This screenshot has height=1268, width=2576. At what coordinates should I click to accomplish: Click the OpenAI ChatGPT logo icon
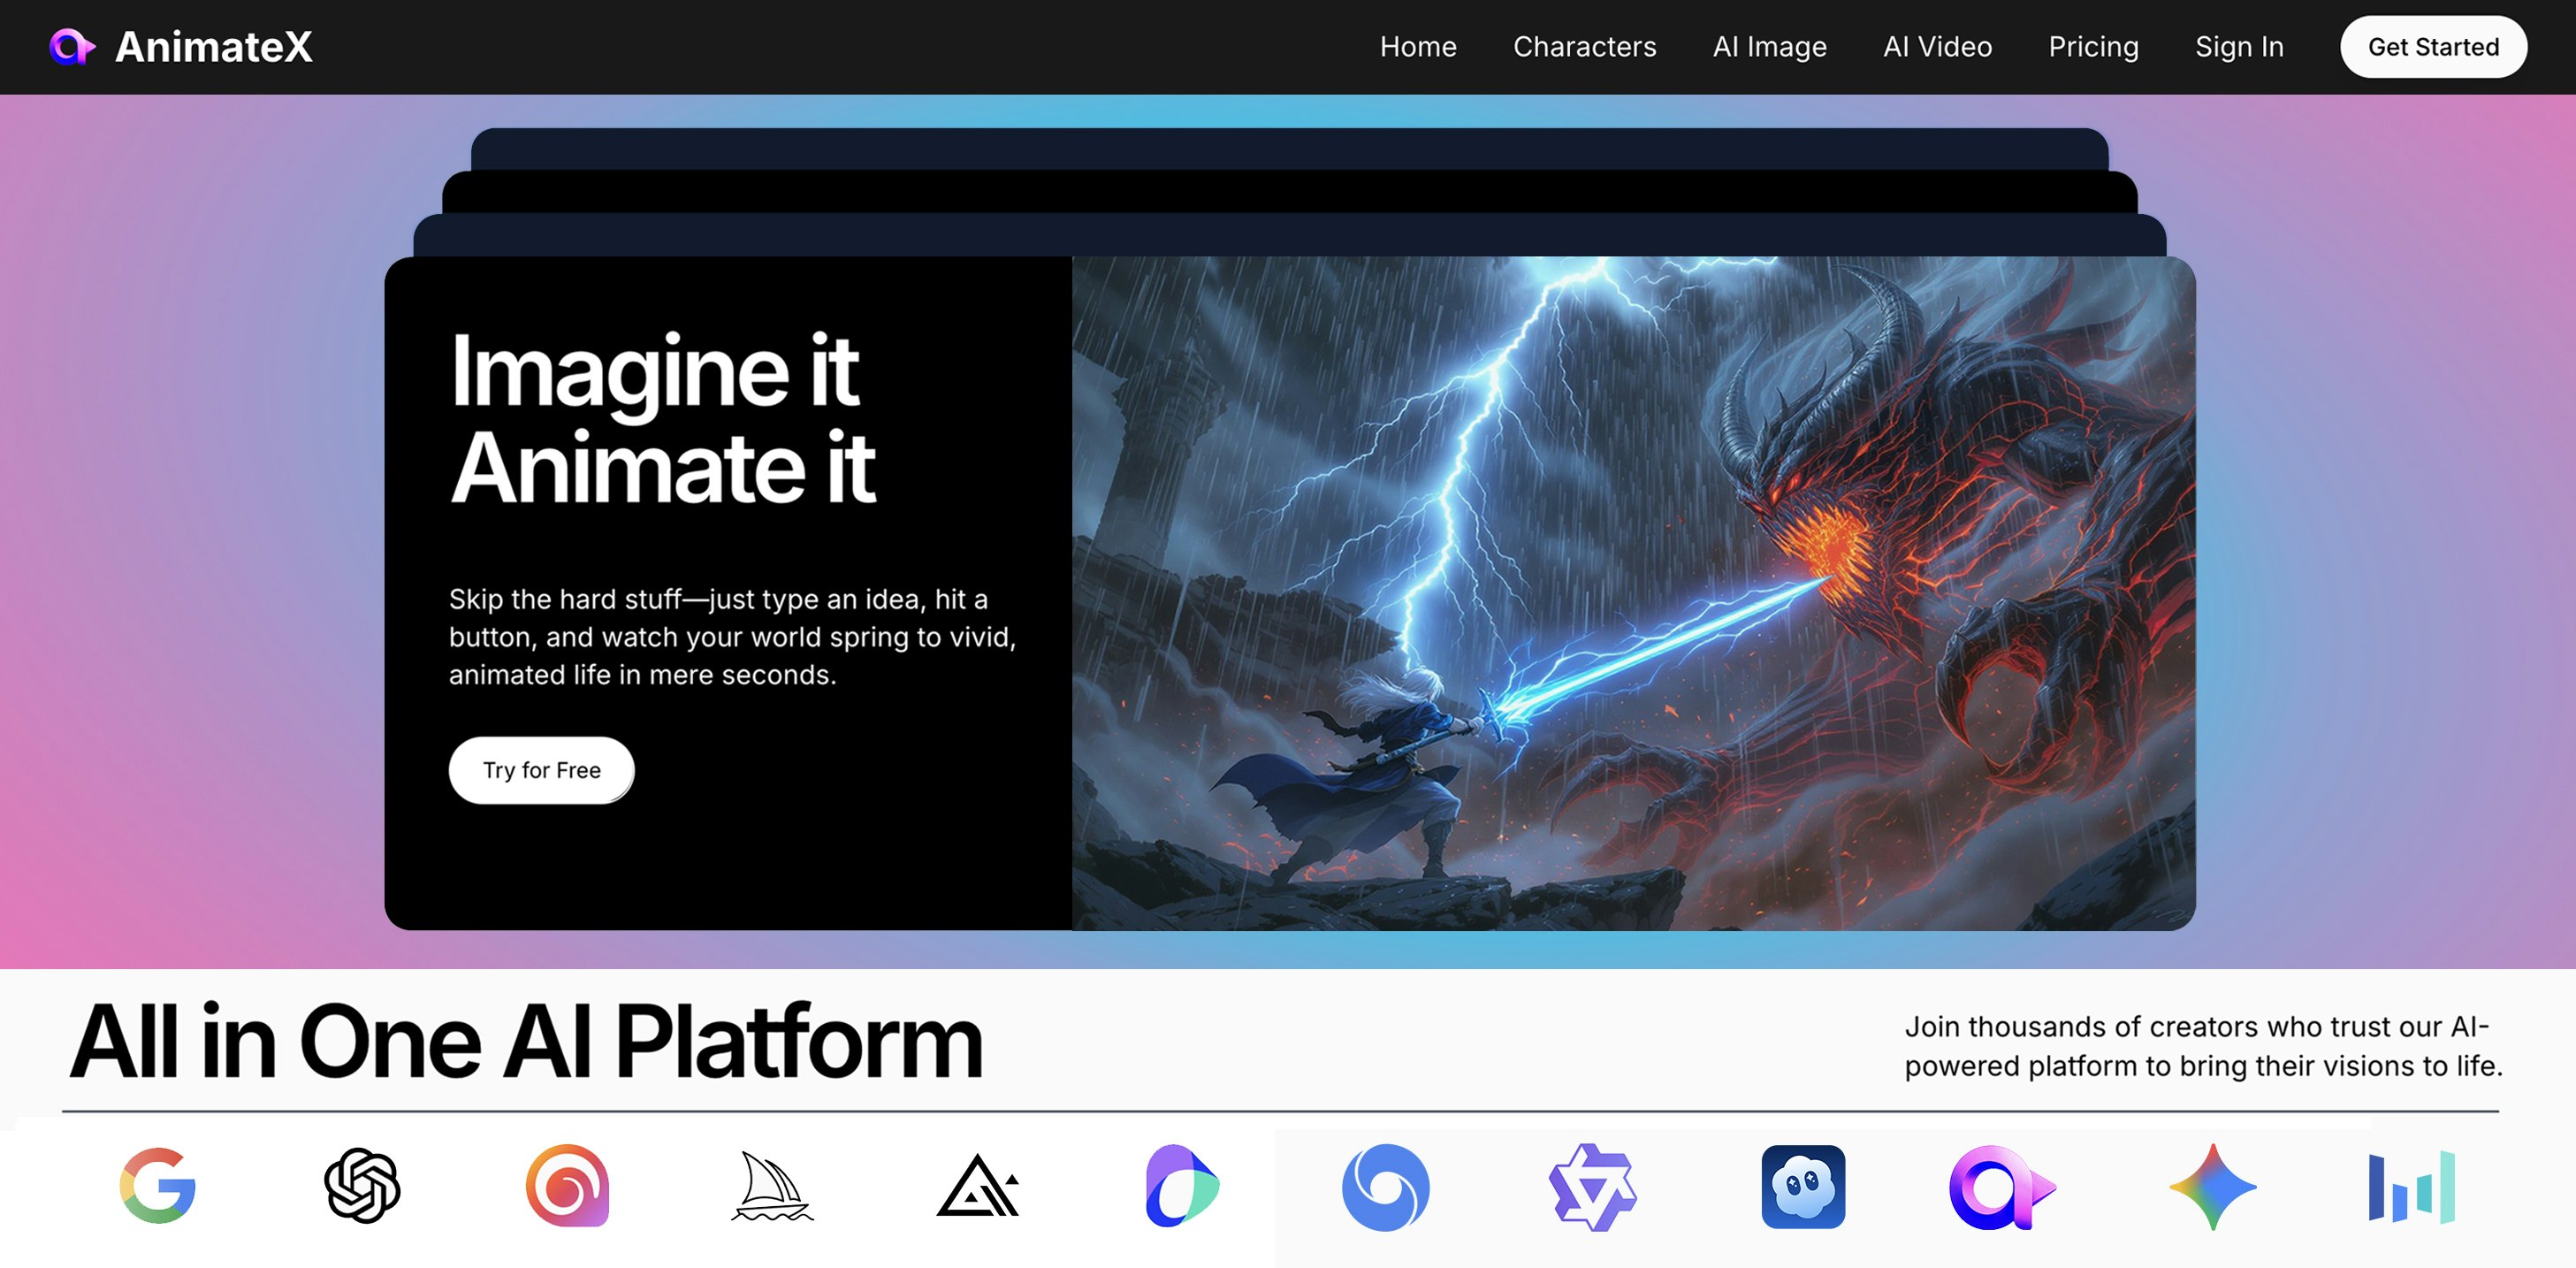coord(362,1186)
